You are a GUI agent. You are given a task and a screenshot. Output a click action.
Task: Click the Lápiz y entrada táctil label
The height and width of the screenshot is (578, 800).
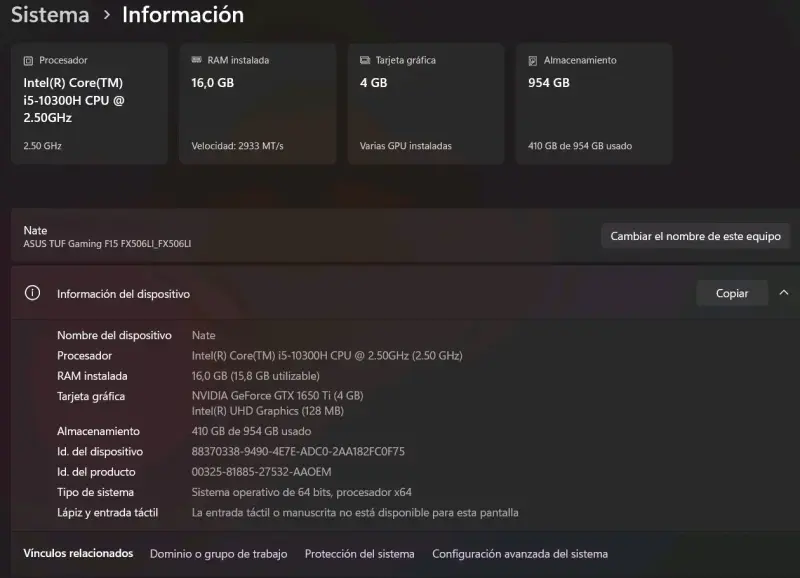click(x=108, y=513)
